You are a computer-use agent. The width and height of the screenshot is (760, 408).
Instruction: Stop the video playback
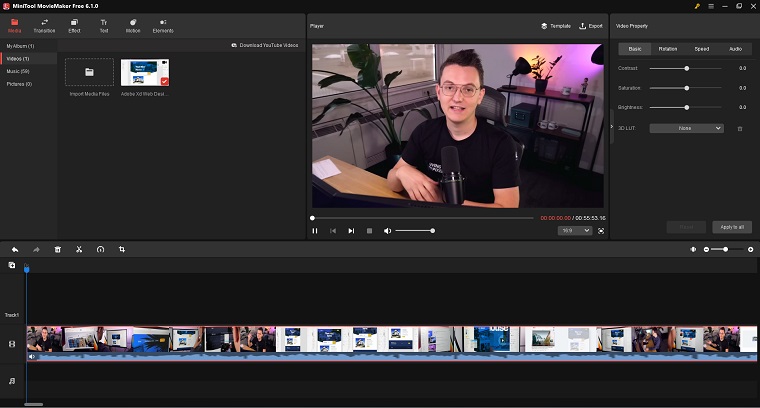pyautogui.click(x=369, y=231)
